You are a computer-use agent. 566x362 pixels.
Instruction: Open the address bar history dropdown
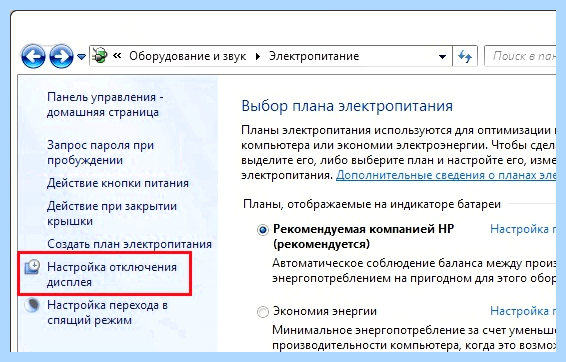point(442,57)
